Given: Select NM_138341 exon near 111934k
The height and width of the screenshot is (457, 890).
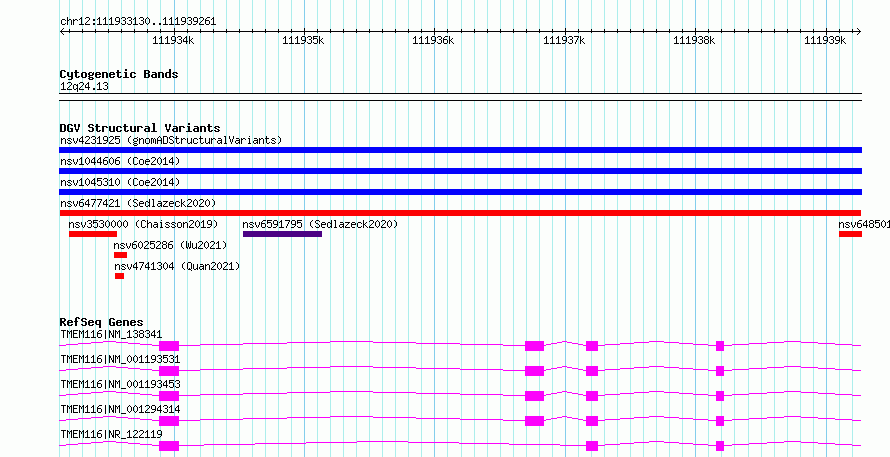Looking at the screenshot, I should click(169, 346).
